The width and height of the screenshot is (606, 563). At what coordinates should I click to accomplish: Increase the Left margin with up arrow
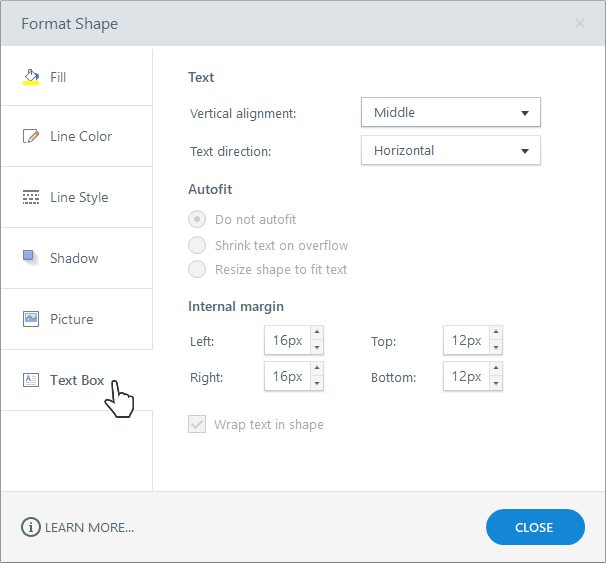coord(317,334)
